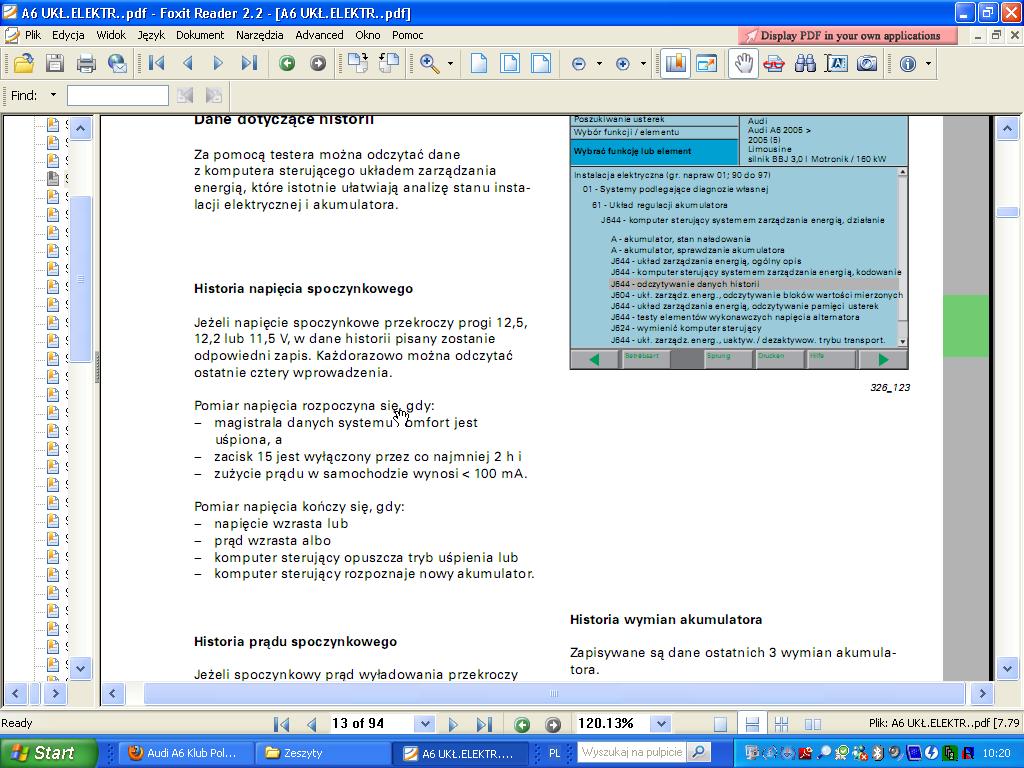Open the Język menu
This screenshot has height=768, width=1024.
(151, 35)
